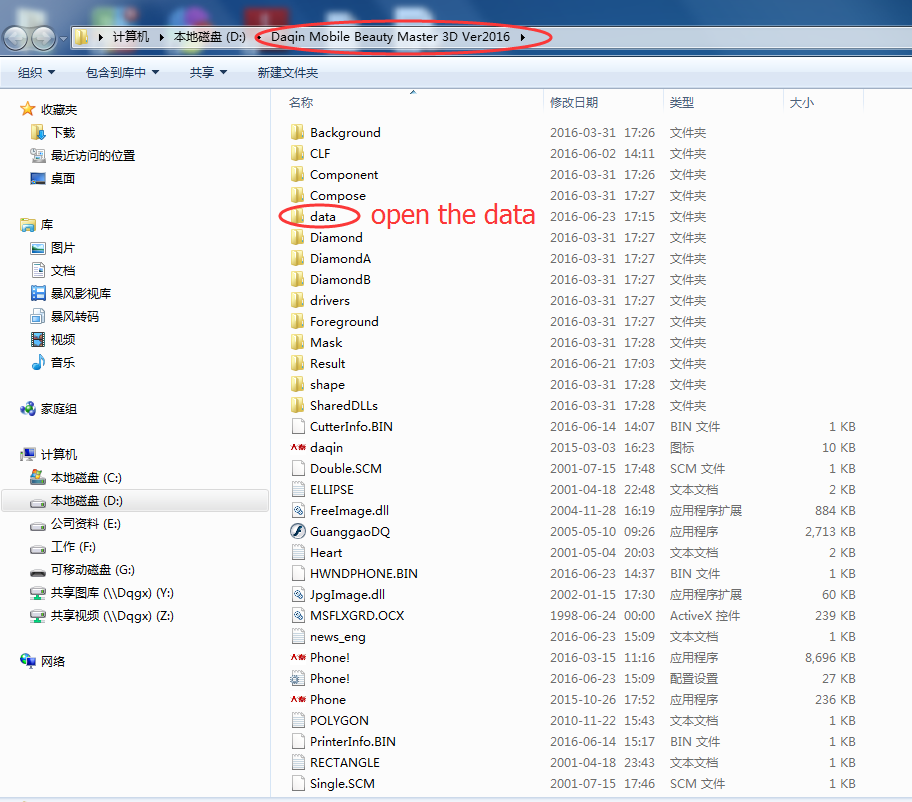Select the Foreground folder

344,322
